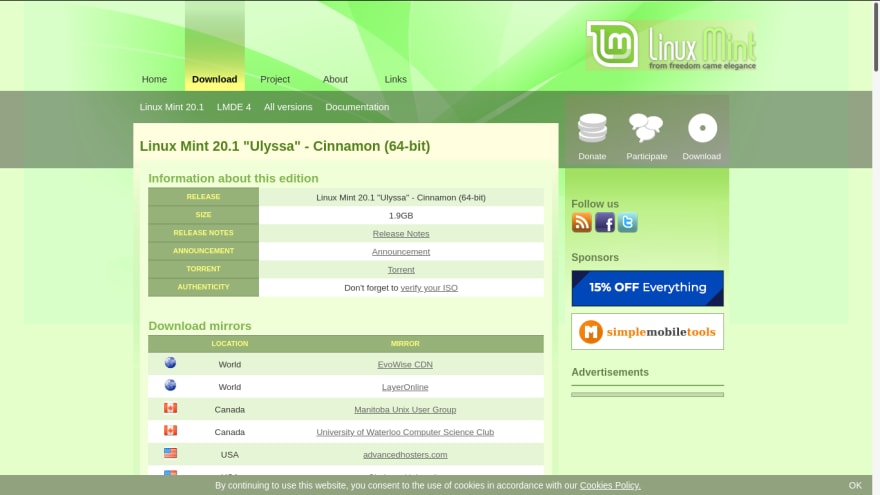Click the Donate coins icon
The width and height of the screenshot is (880, 495).
(x=592, y=128)
